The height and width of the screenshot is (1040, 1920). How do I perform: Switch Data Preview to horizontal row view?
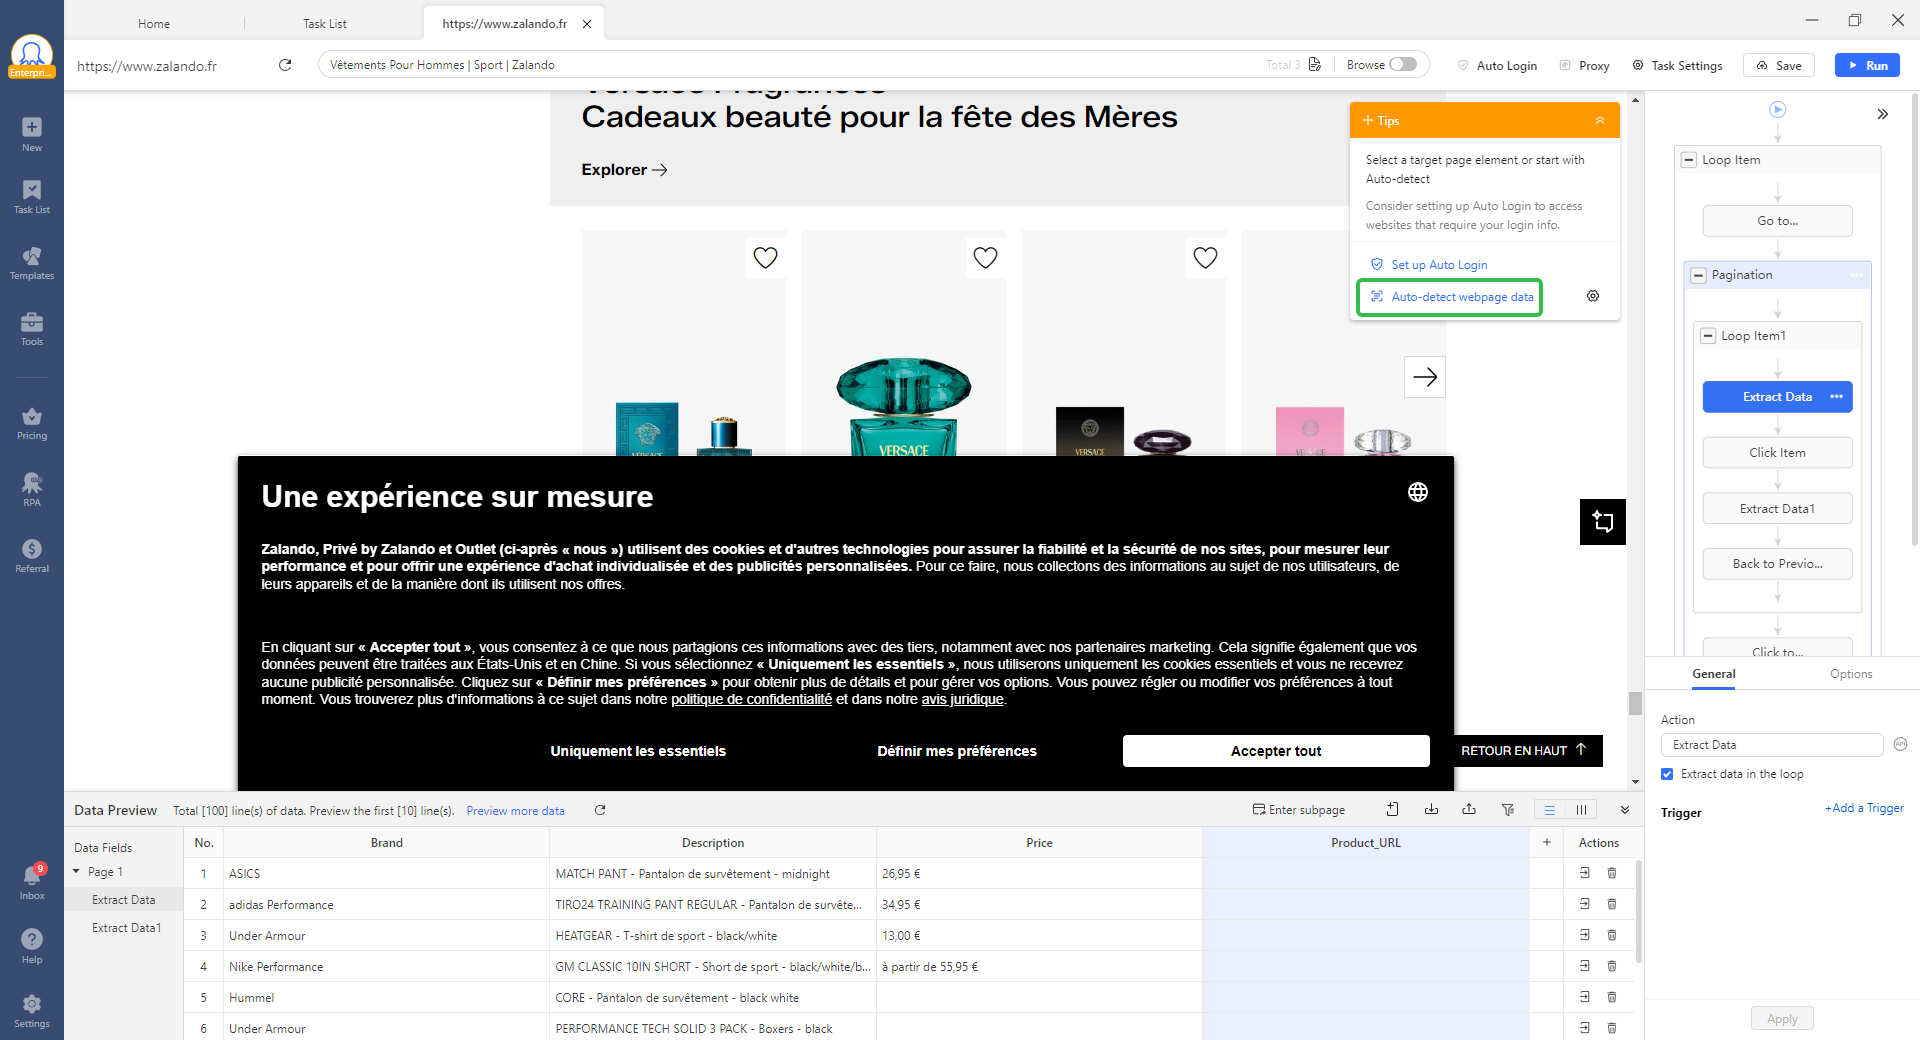[1549, 810]
